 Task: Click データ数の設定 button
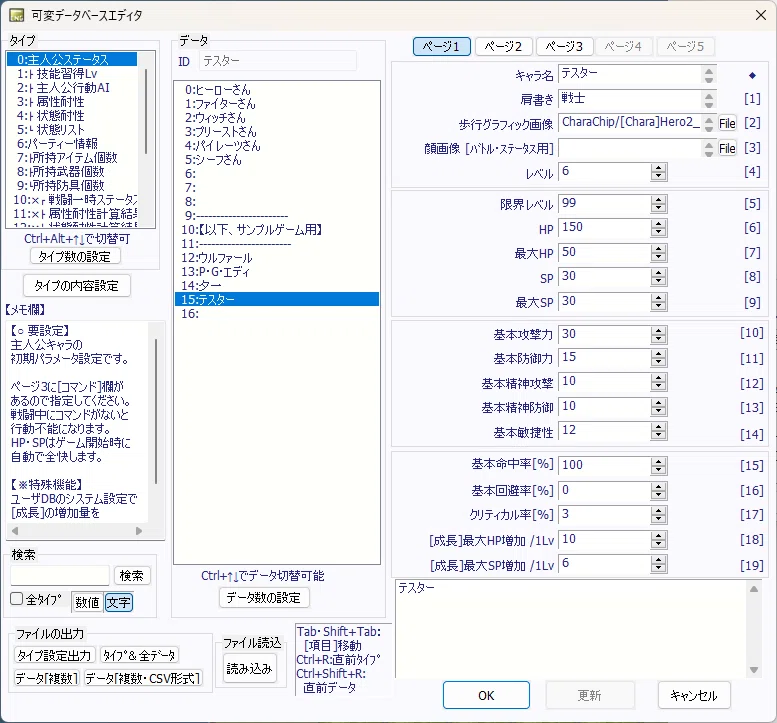(x=264, y=598)
